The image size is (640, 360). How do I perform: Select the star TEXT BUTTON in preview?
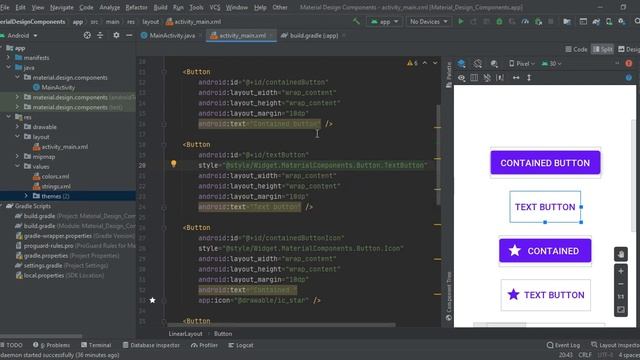[545, 295]
